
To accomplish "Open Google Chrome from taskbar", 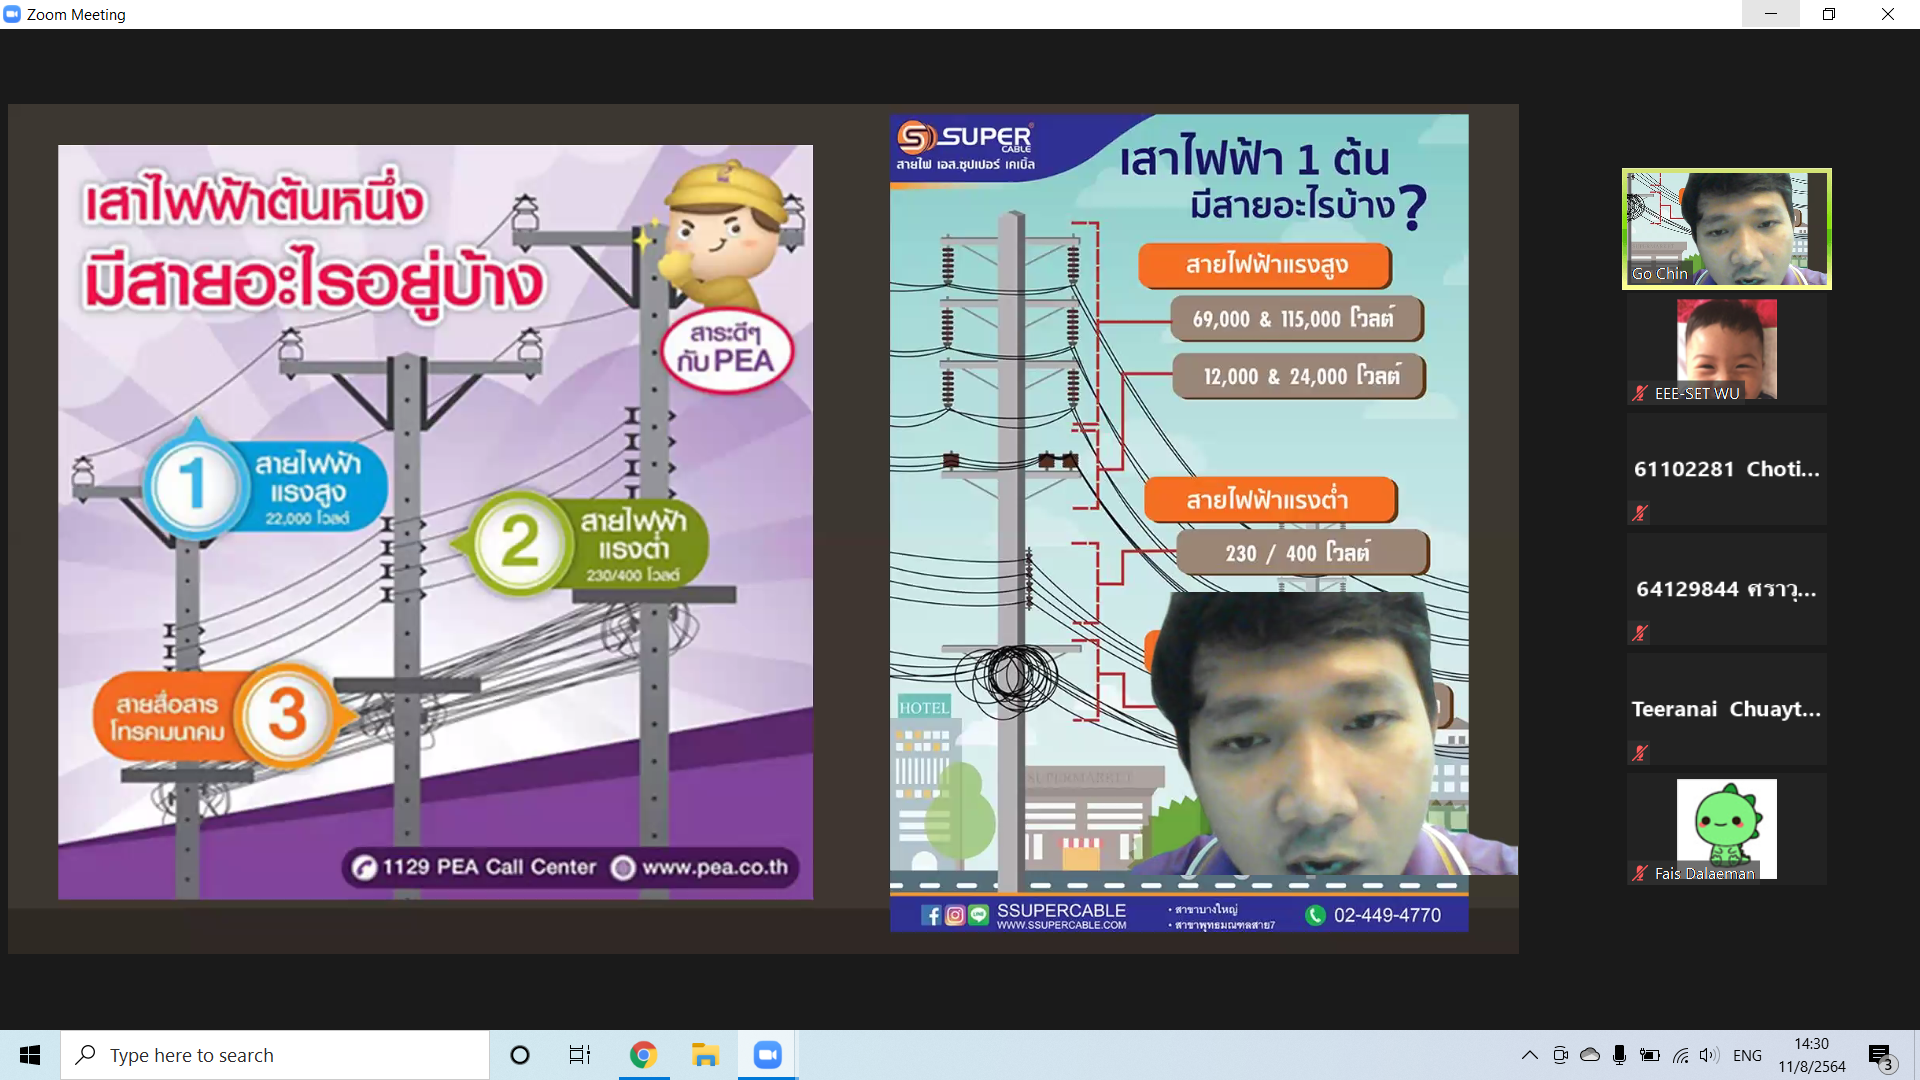I will pos(643,1055).
